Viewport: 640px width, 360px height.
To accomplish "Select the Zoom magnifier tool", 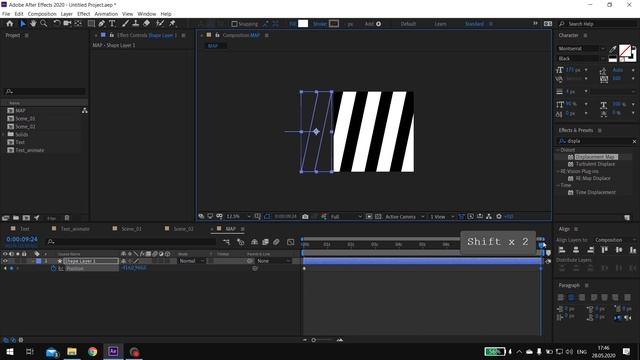I will [x=44, y=24].
